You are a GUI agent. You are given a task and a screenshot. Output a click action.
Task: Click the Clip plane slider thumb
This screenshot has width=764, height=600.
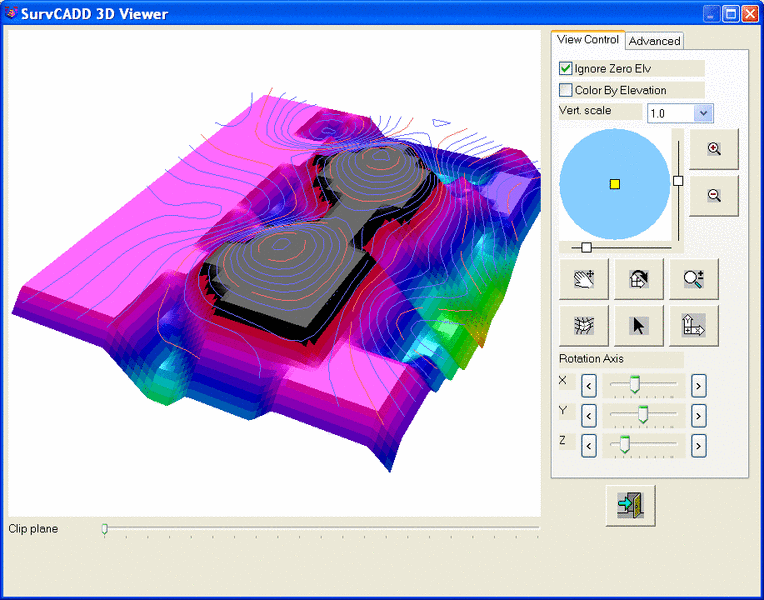pos(104,529)
